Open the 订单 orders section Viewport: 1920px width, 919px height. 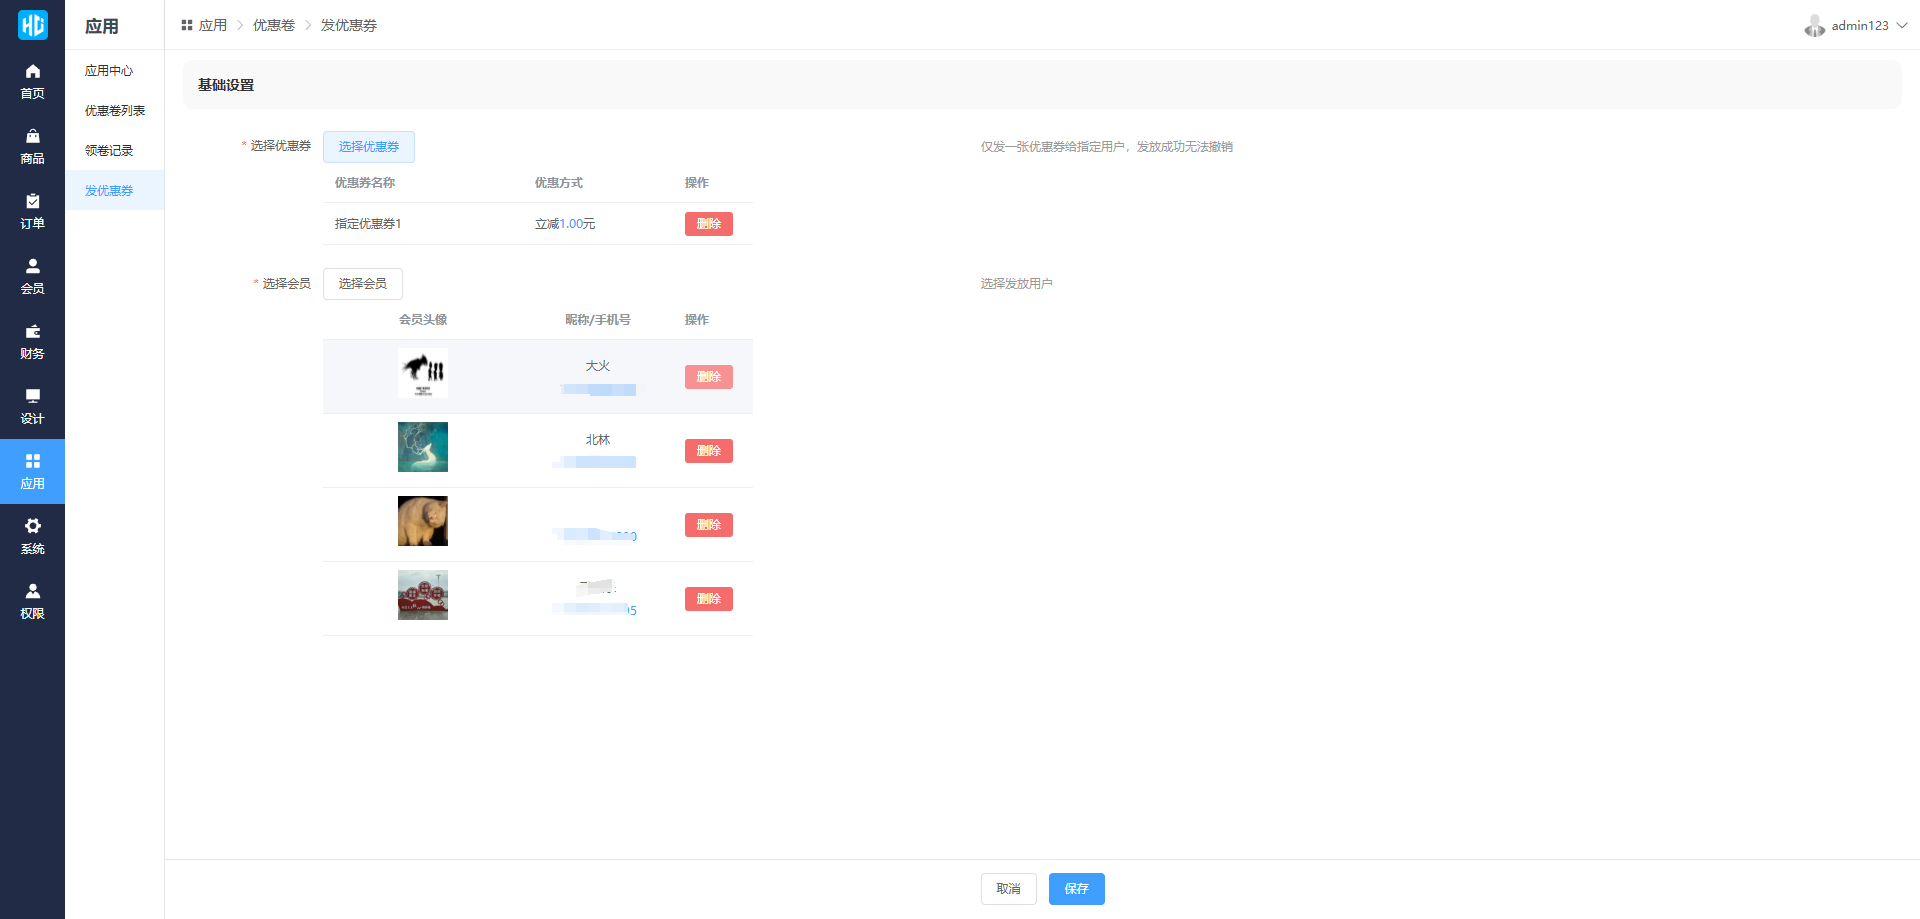click(x=32, y=211)
